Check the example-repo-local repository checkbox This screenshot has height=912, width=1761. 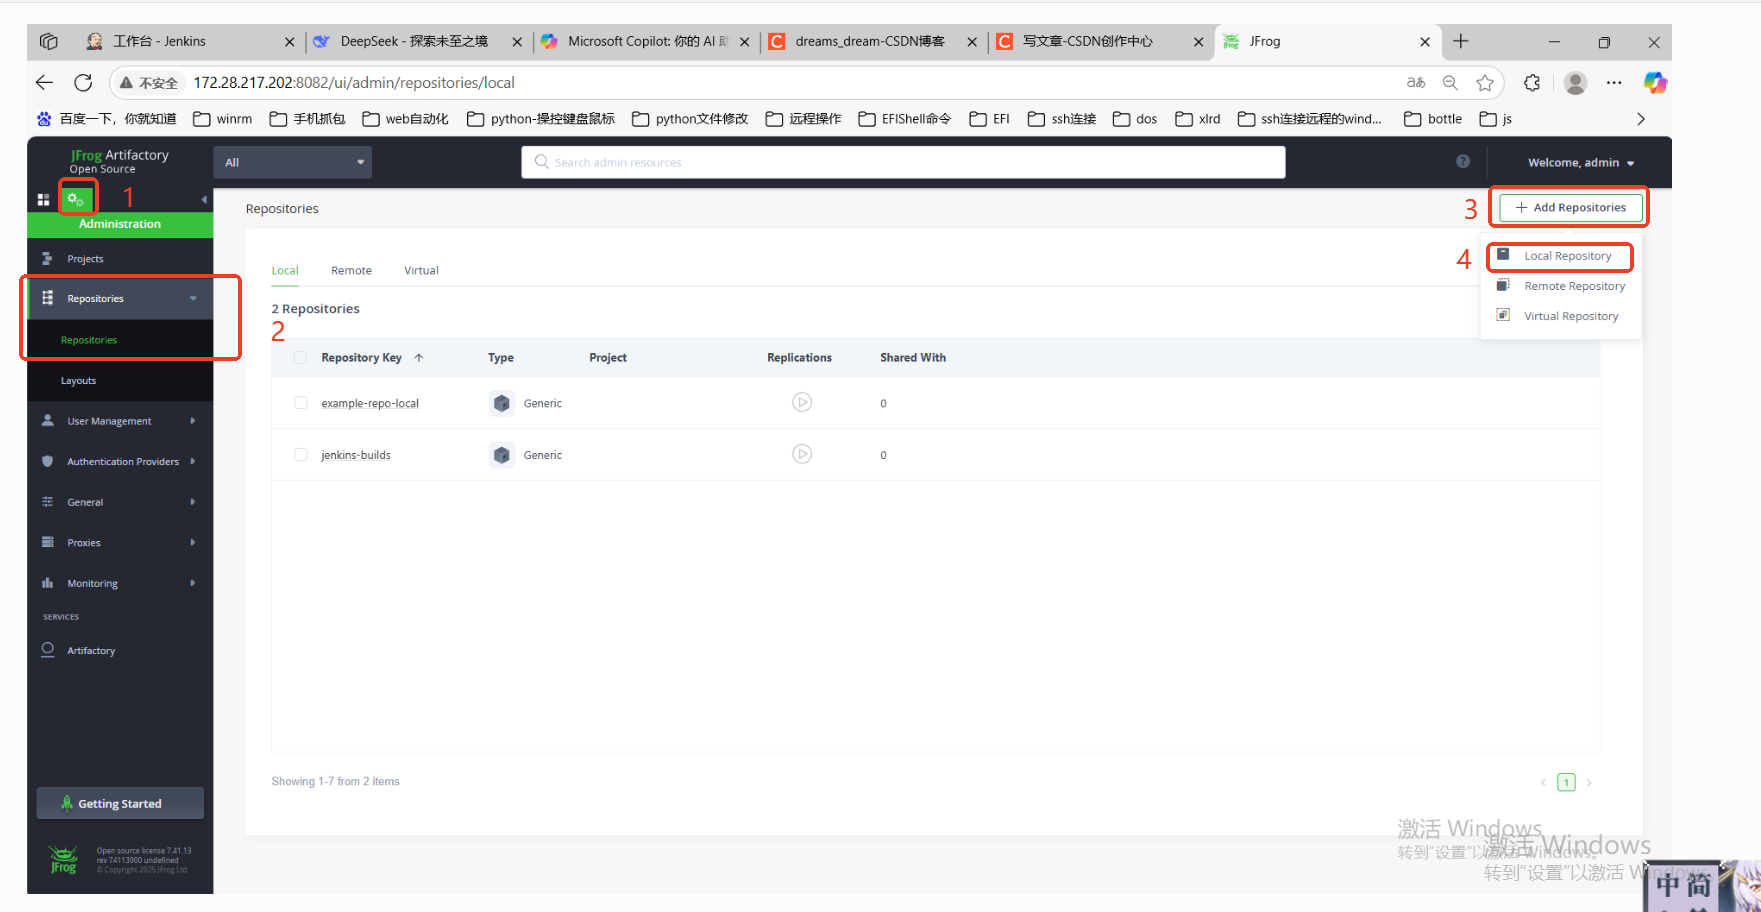pos(301,402)
